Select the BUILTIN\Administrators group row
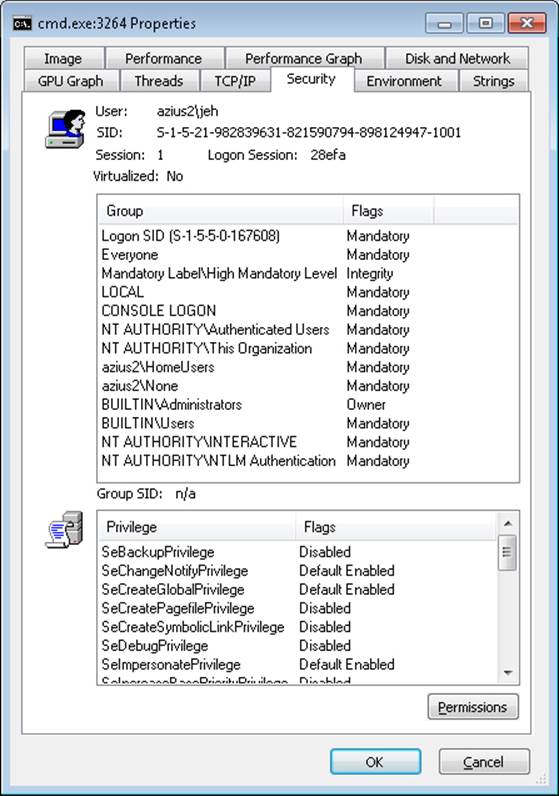The image size is (559, 796). point(308,405)
